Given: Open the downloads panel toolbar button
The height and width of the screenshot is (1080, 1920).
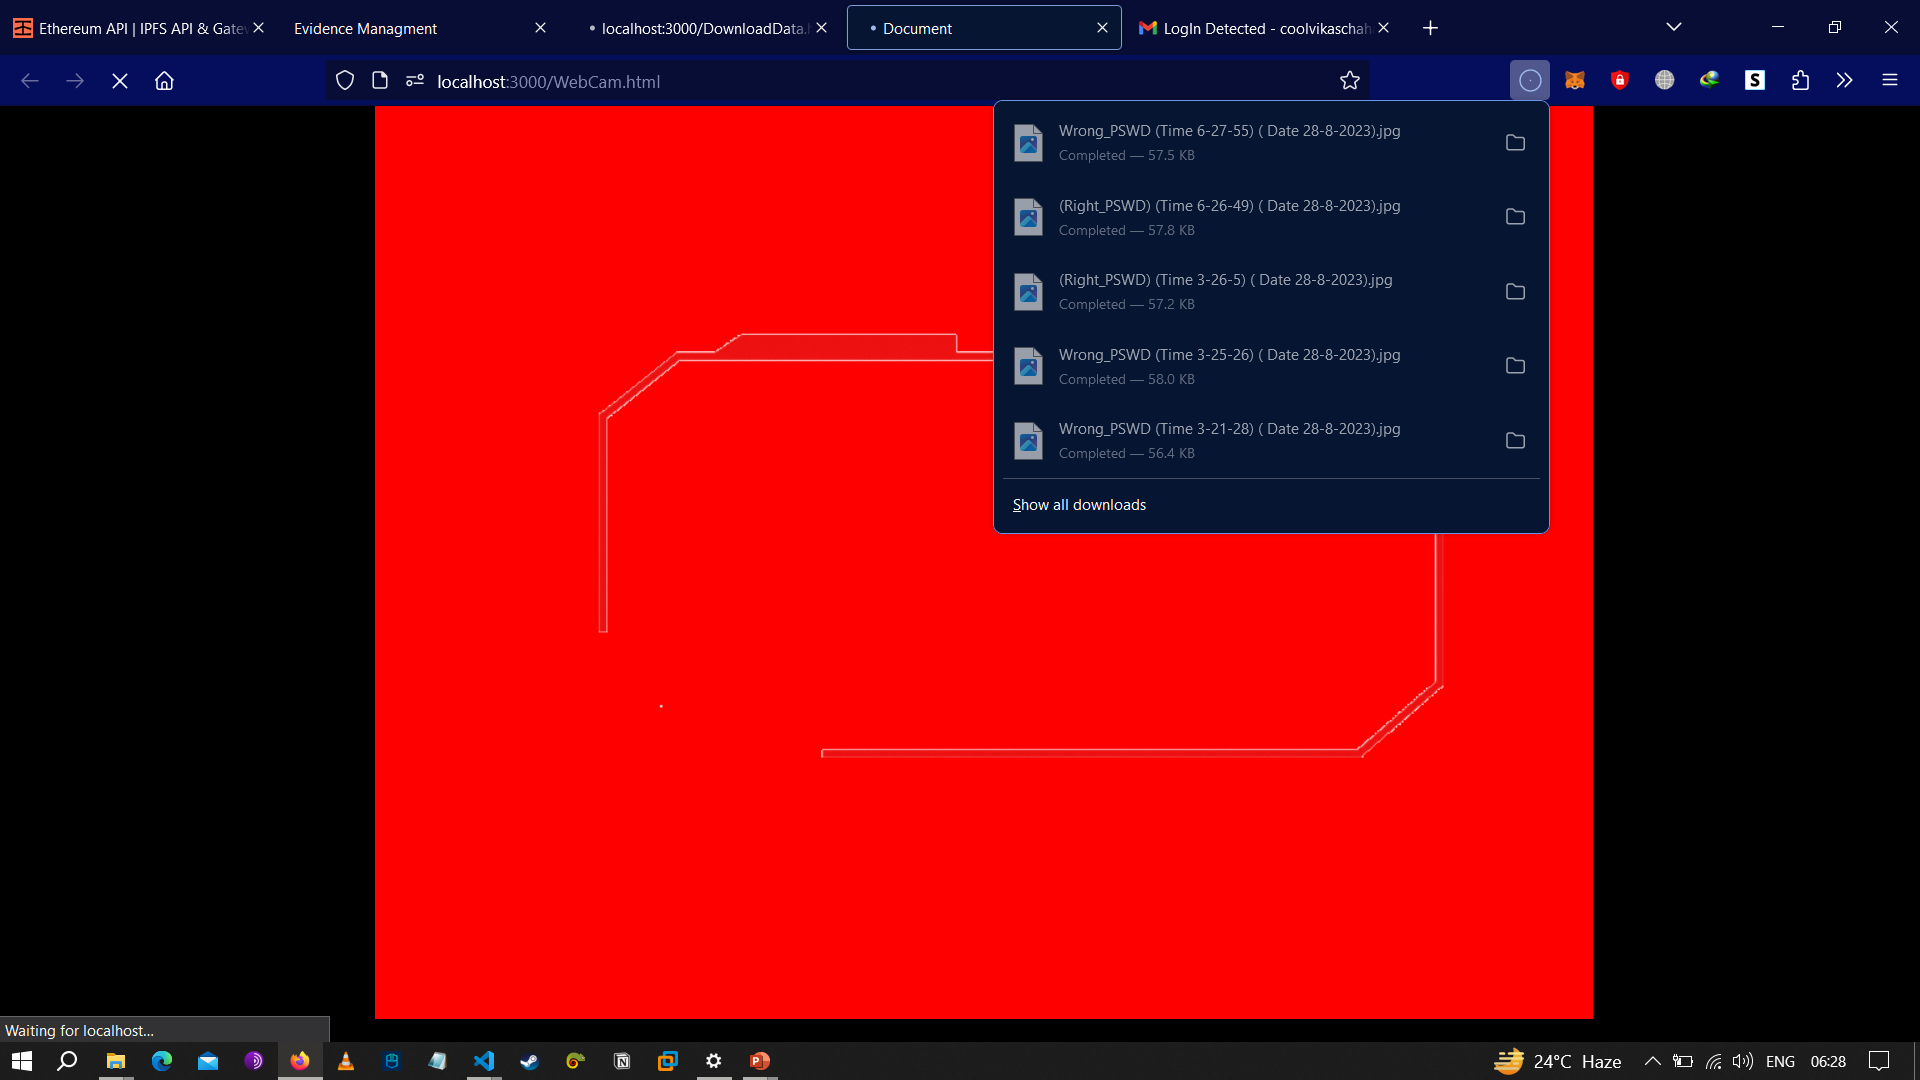Looking at the screenshot, I should (1529, 81).
